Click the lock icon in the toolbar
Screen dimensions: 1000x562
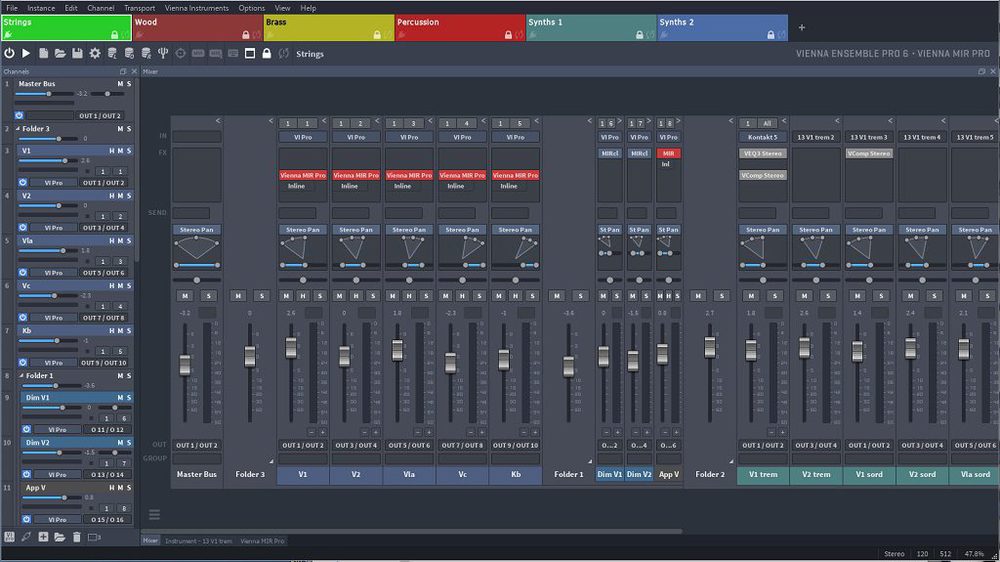[267, 54]
